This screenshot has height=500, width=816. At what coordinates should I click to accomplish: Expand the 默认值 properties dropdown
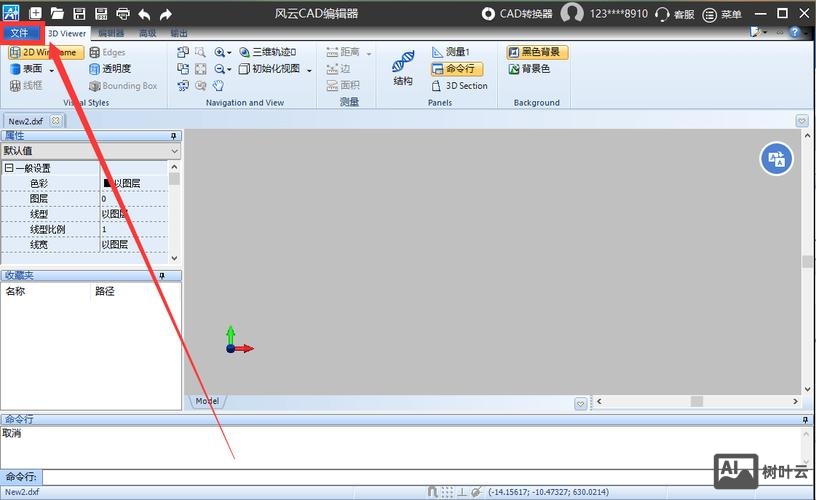[x=174, y=151]
